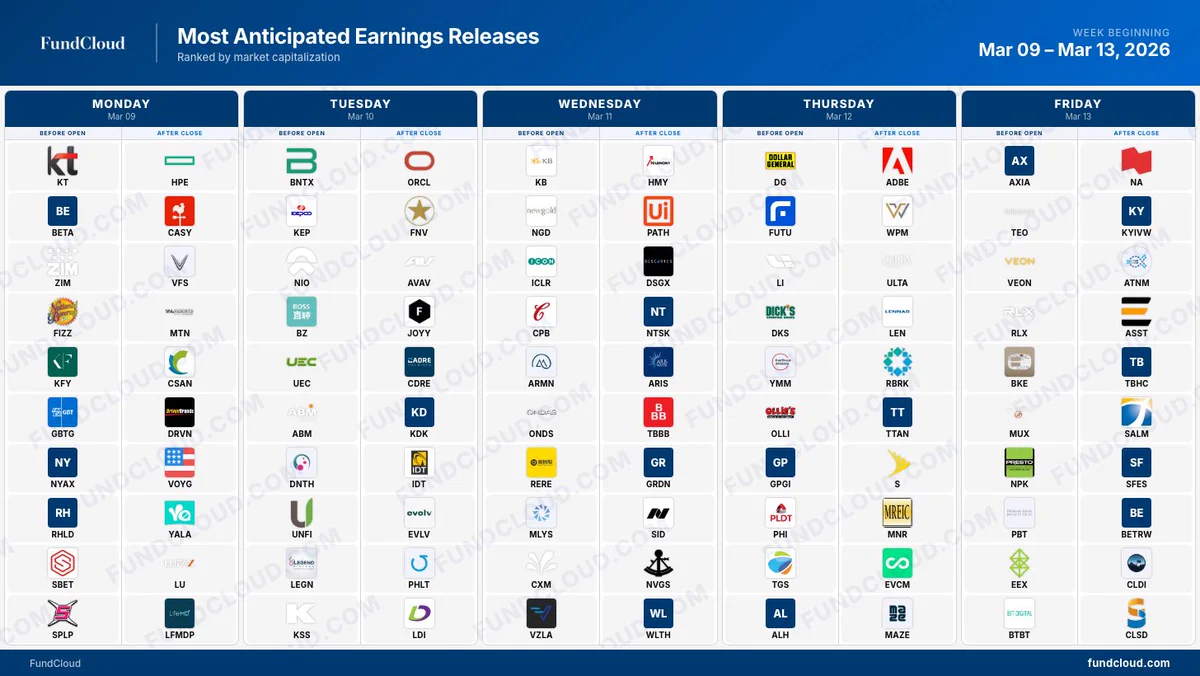Click the GPGI ticker tile
Viewport: 1200px width, 676px height.
(780, 468)
